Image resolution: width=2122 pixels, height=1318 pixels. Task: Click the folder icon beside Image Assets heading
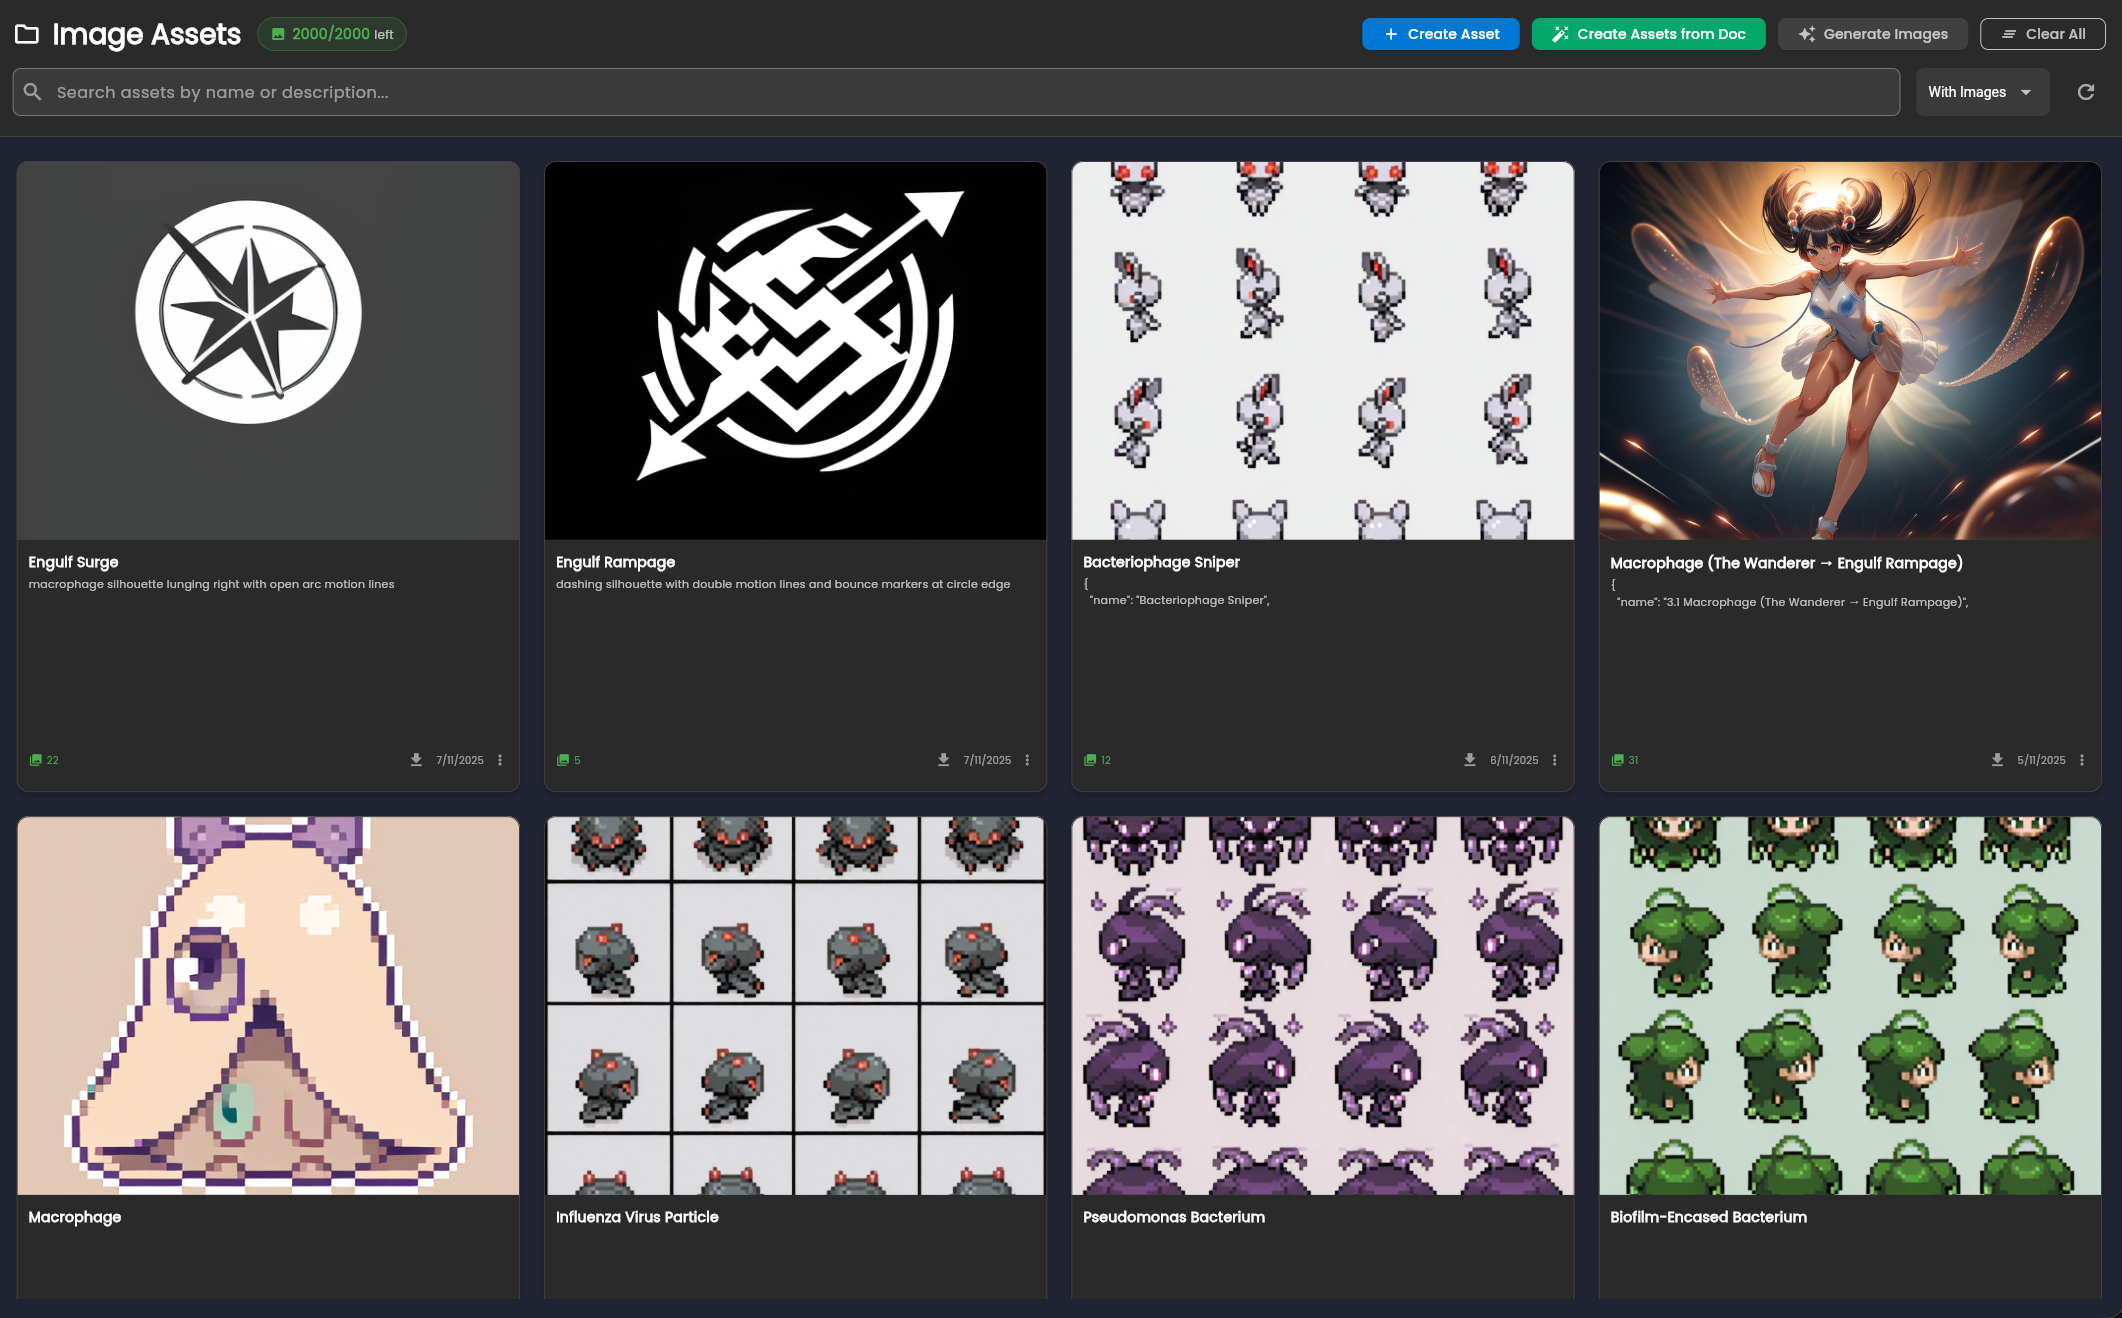pos(27,34)
